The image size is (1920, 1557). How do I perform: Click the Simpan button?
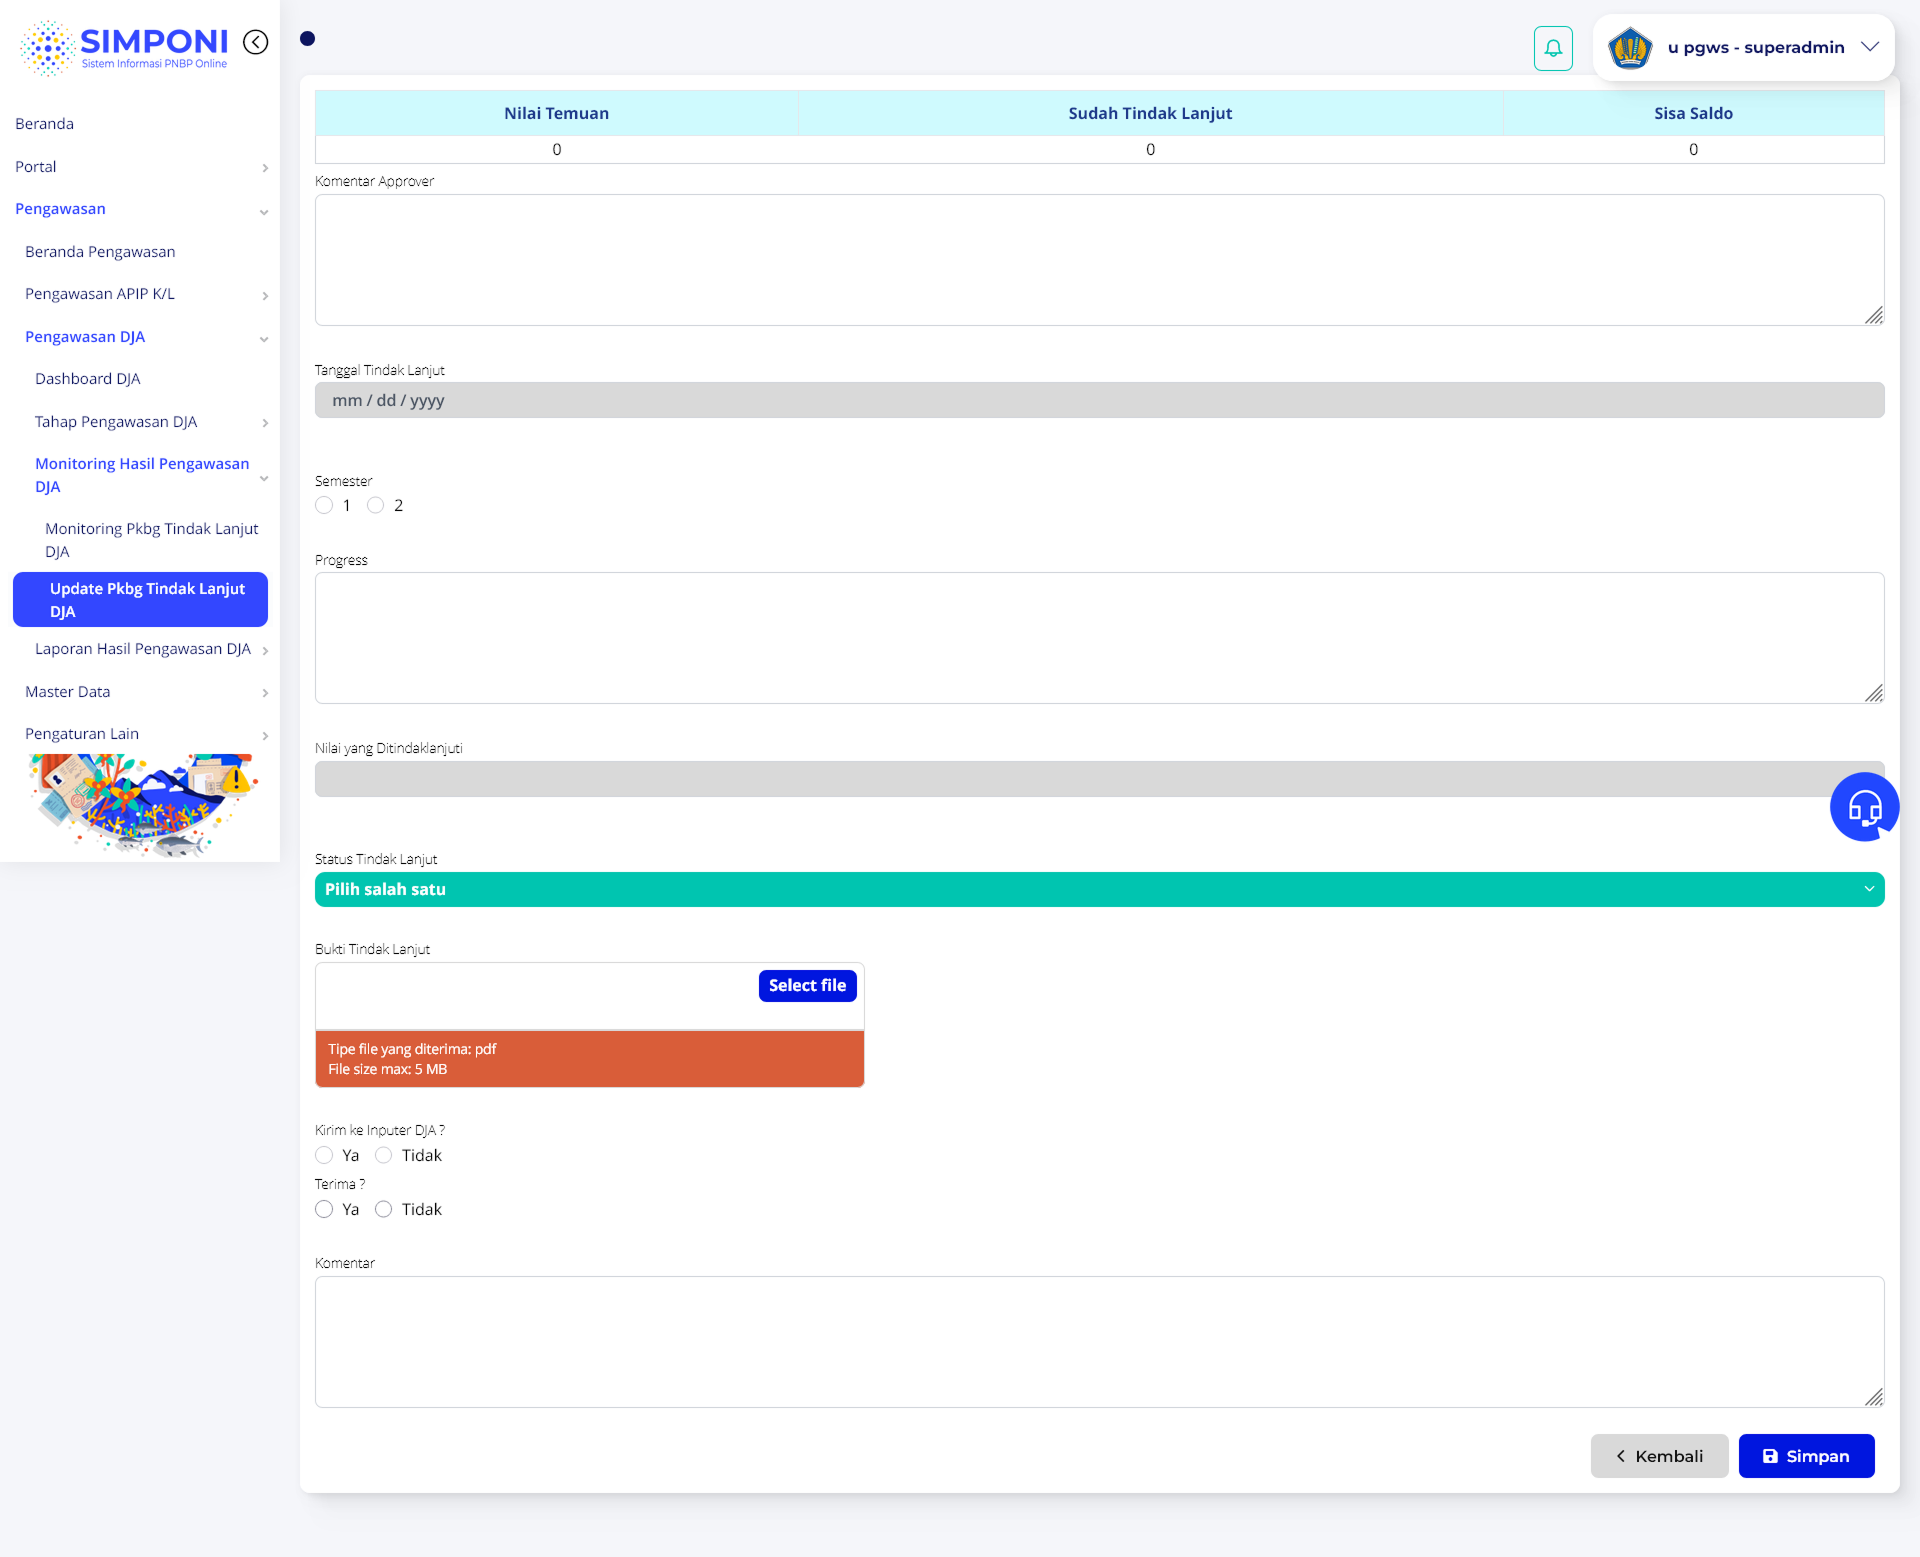(x=1806, y=1456)
